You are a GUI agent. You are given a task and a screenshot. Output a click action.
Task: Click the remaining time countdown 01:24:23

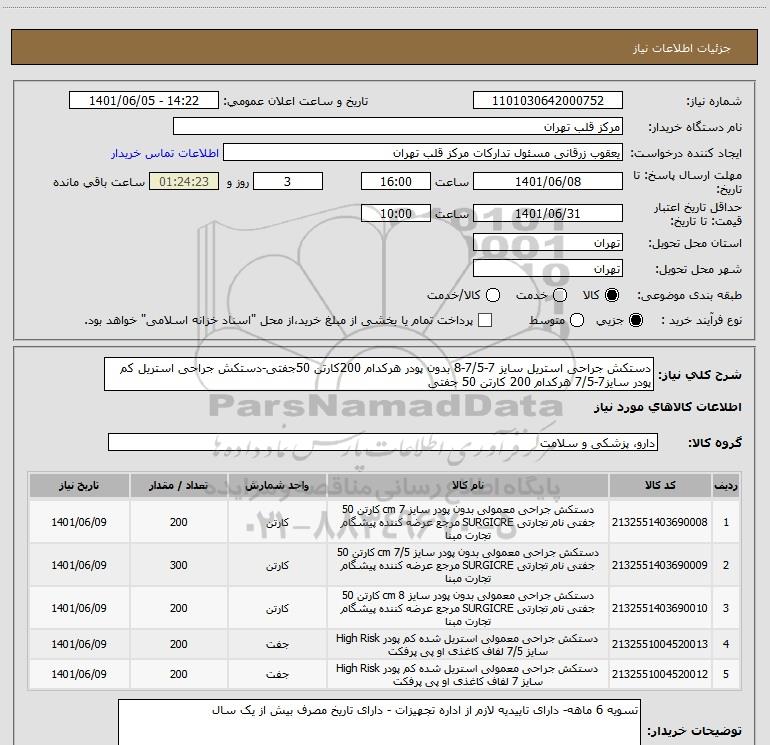[184, 181]
